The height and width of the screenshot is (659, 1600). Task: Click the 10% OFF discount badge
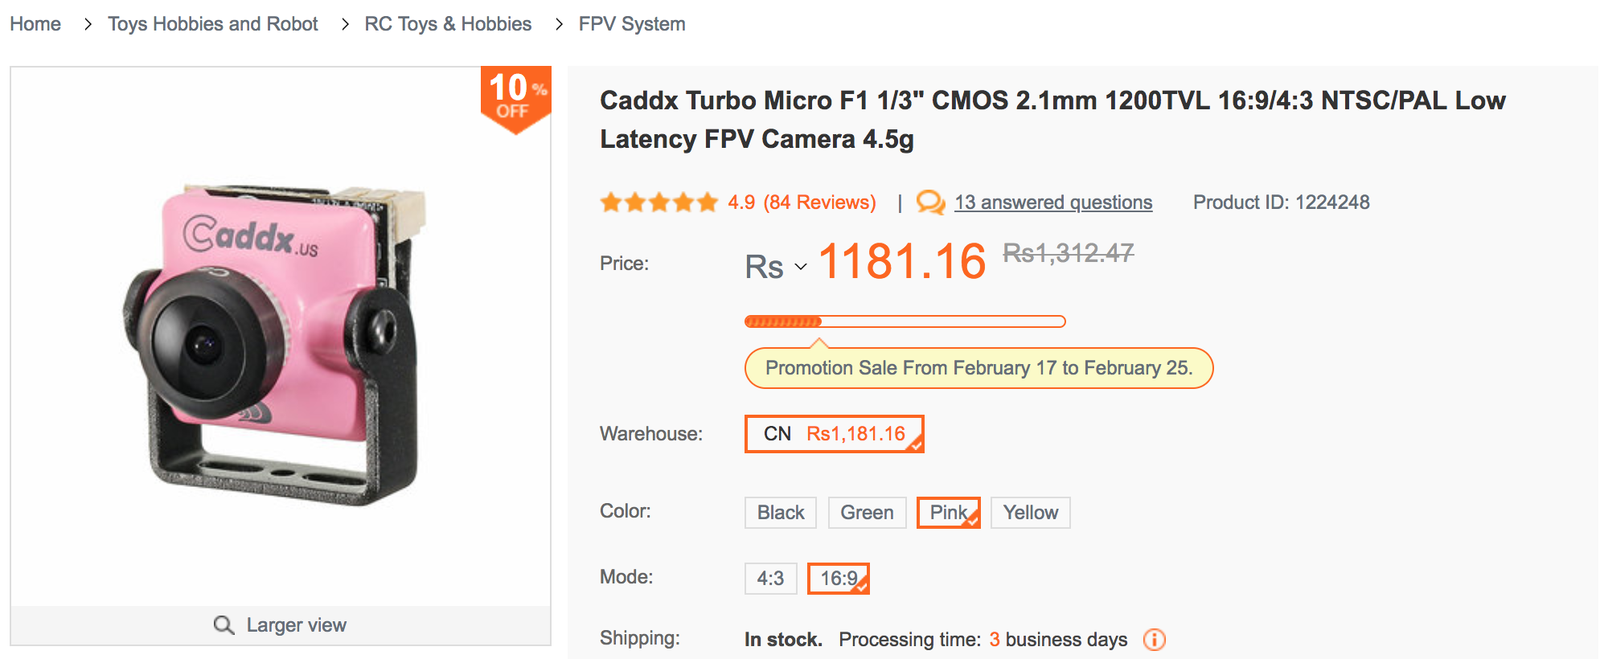(x=515, y=97)
